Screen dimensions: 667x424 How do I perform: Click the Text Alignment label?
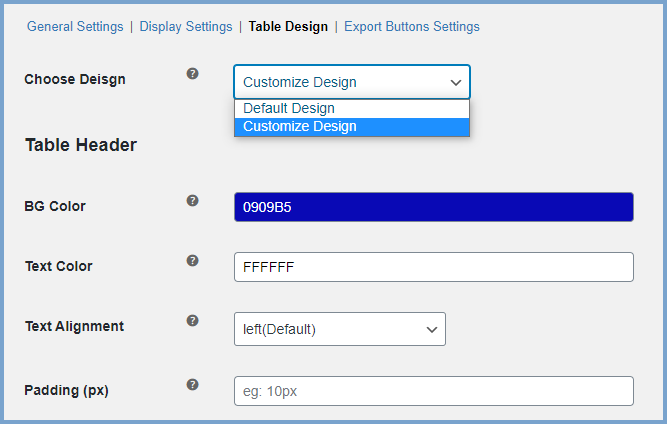[74, 326]
